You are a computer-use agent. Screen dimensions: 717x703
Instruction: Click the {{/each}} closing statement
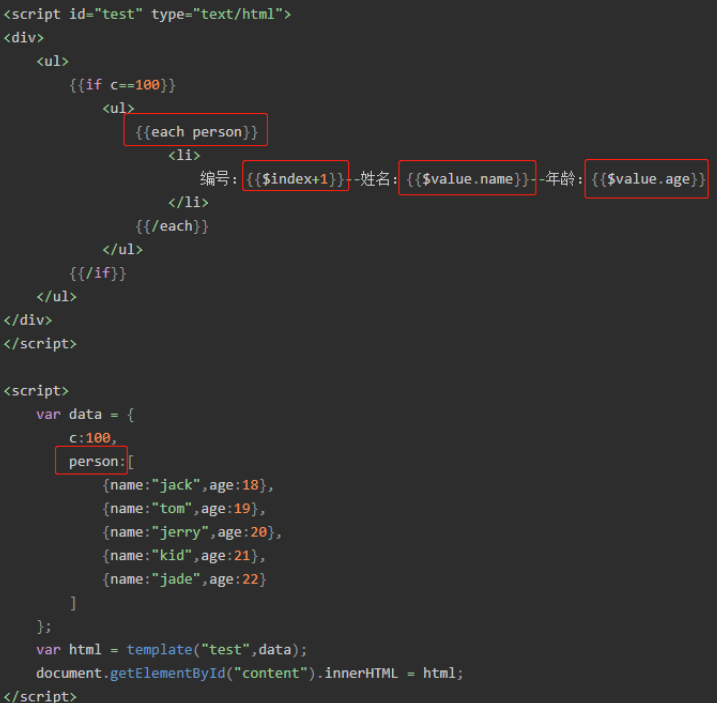pyautogui.click(x=172, y=226)
